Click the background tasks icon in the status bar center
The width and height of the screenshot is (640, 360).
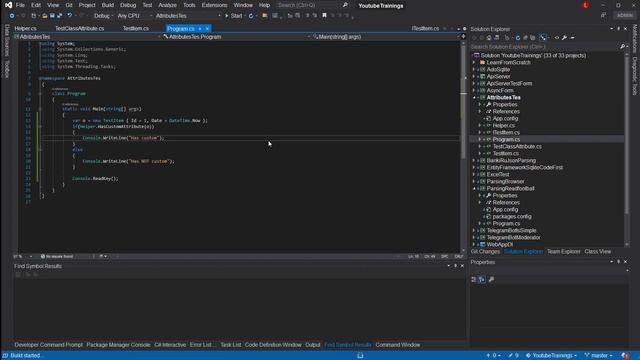click(x=360, y=356)
